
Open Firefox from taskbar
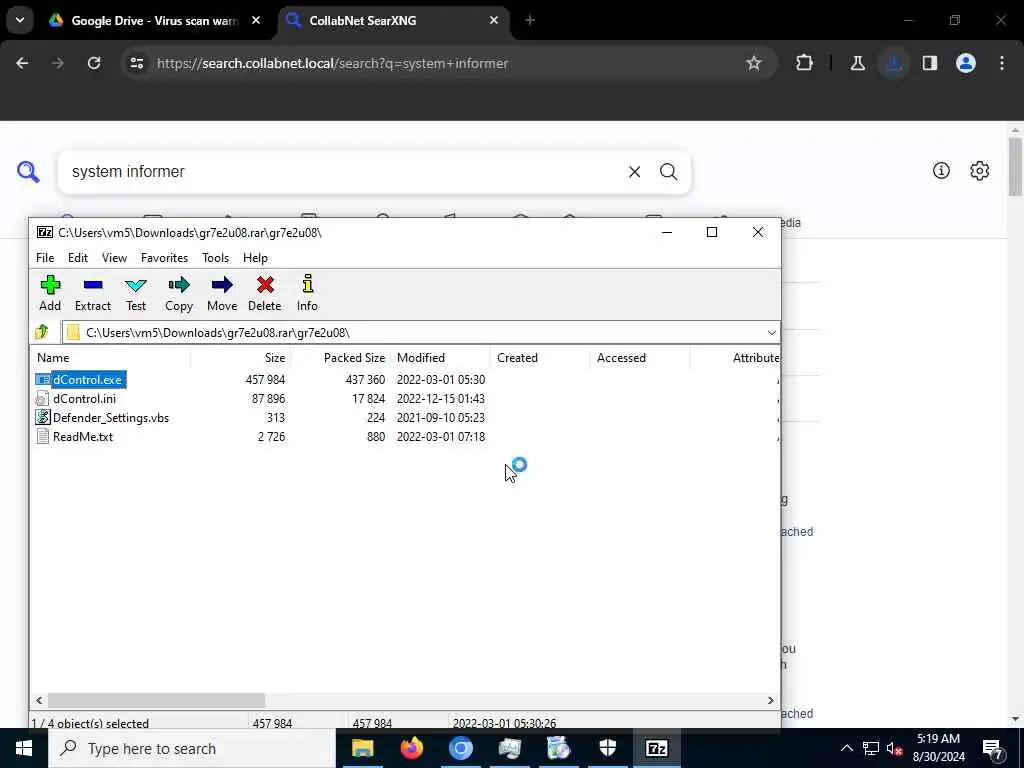click(411, 748)
